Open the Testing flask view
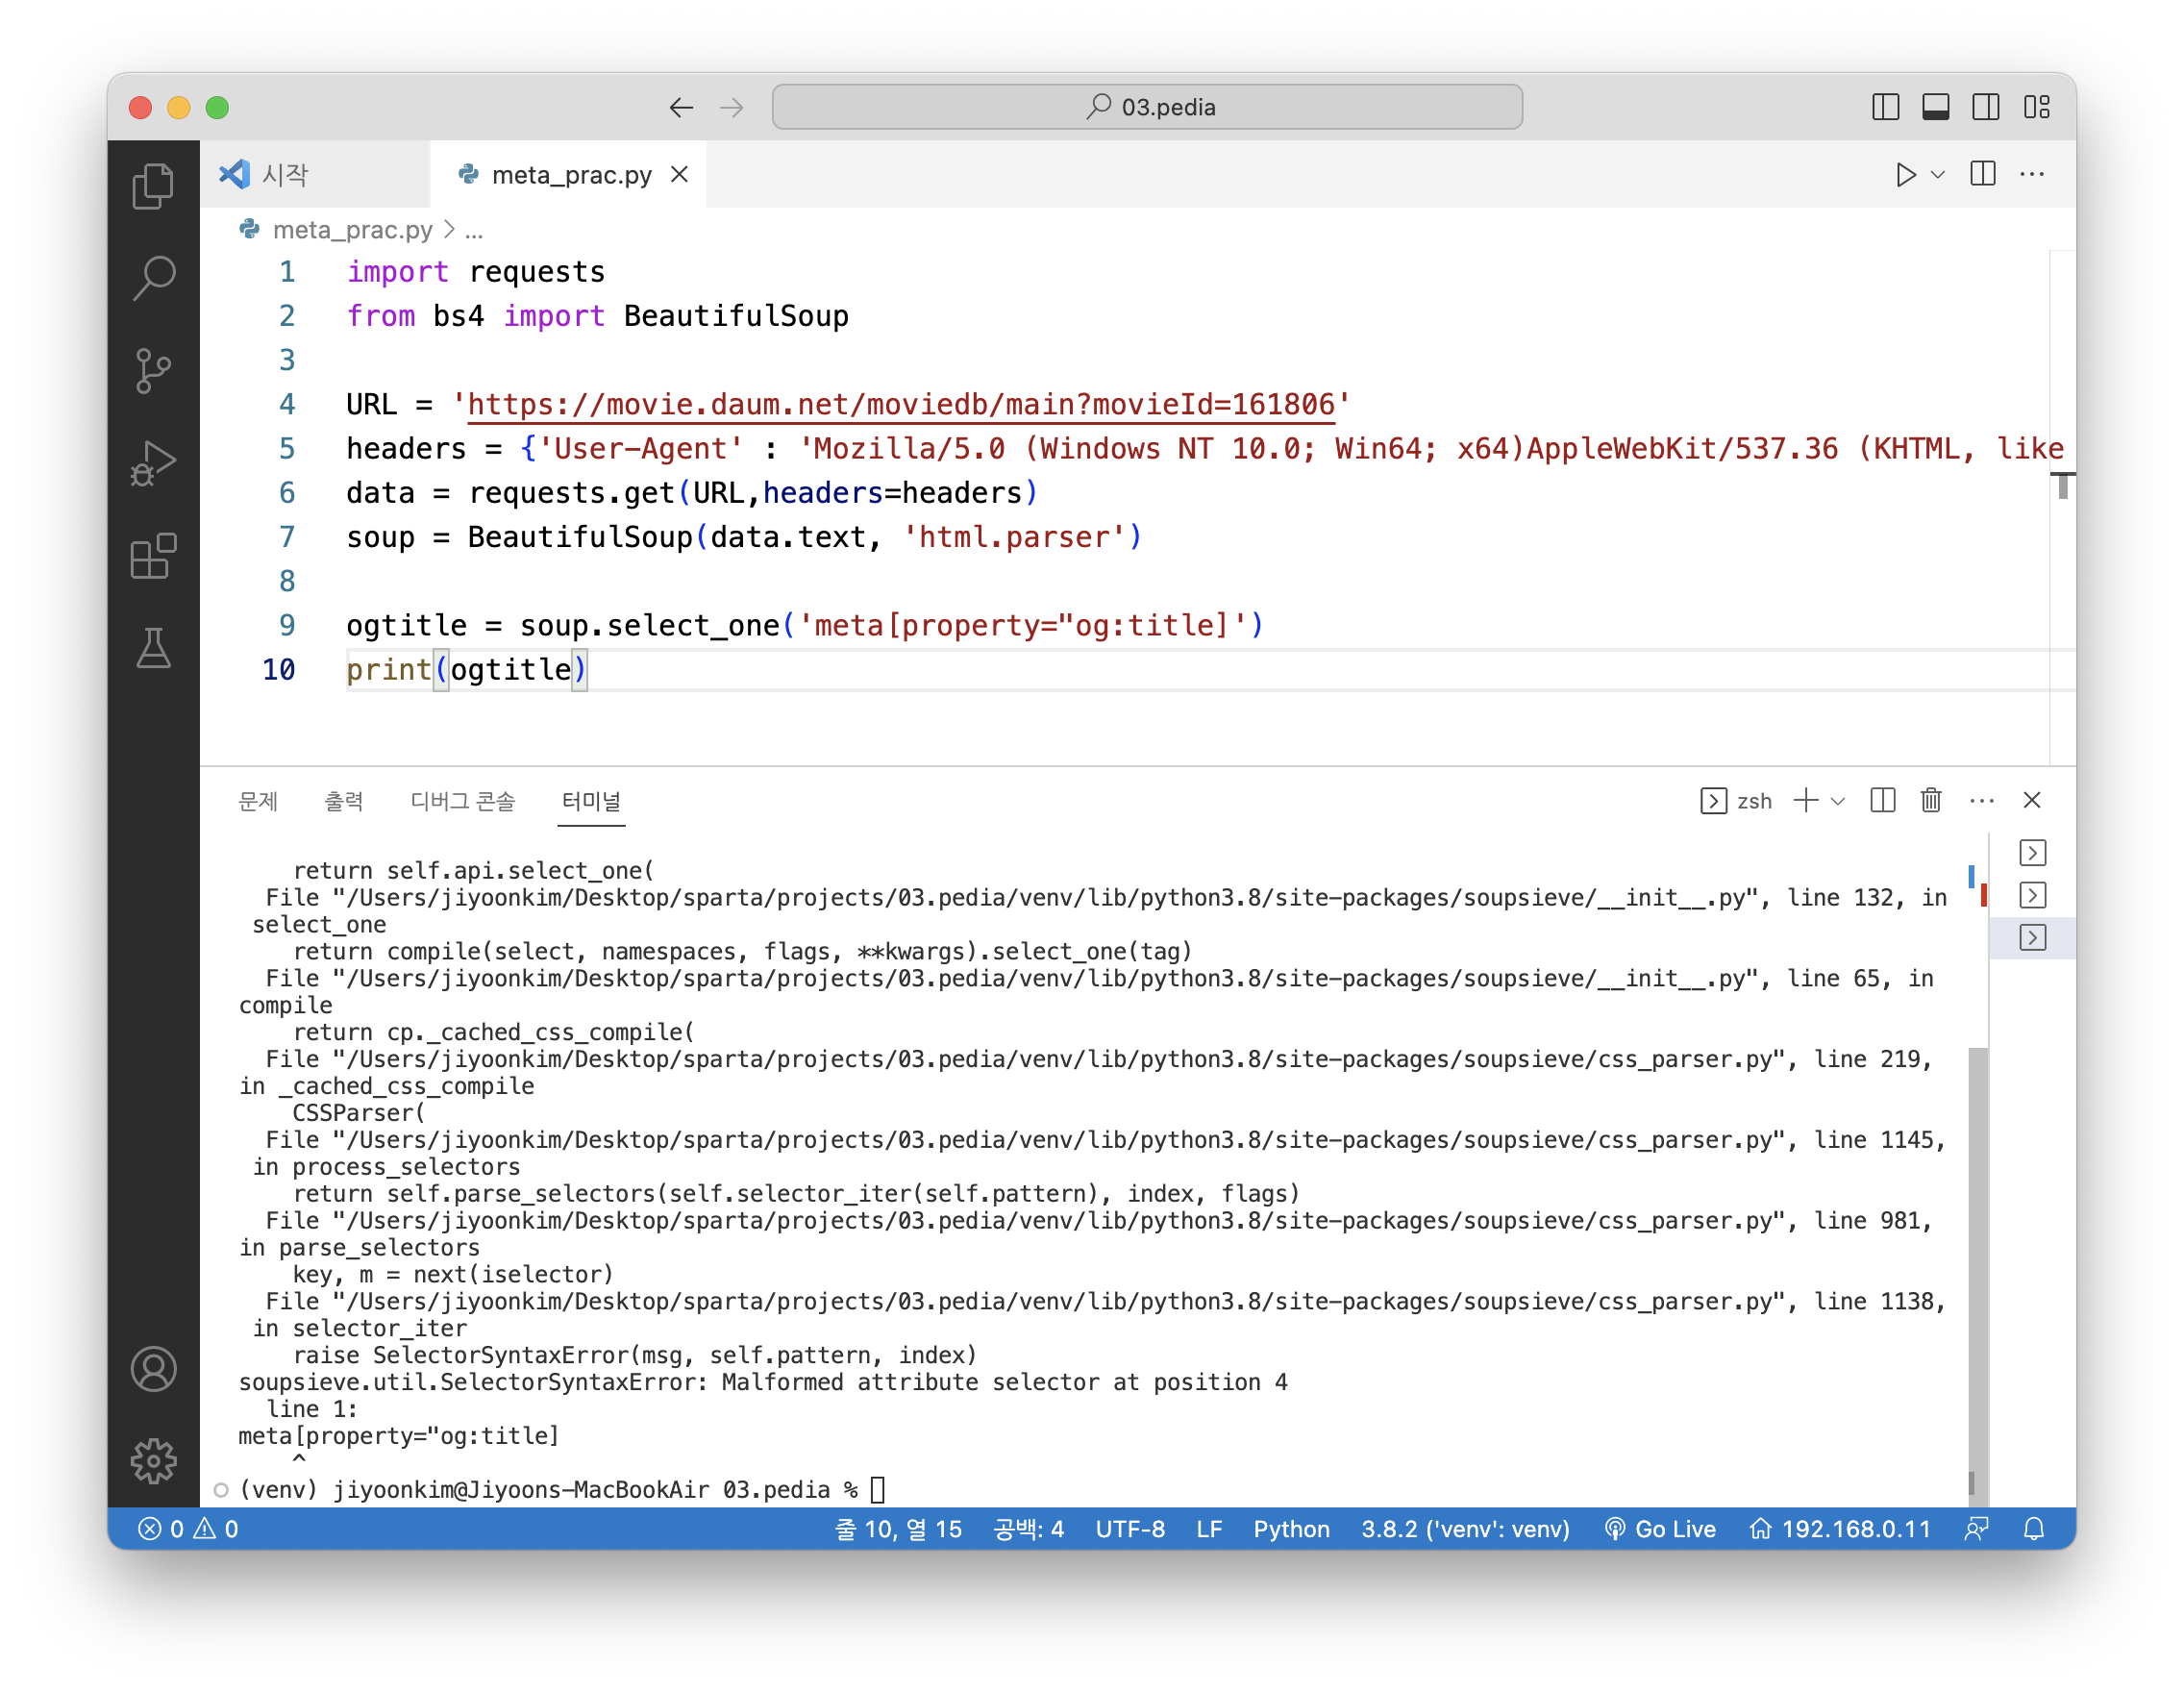This screenshot has width=2184, height=1692. tap(153, 648)
